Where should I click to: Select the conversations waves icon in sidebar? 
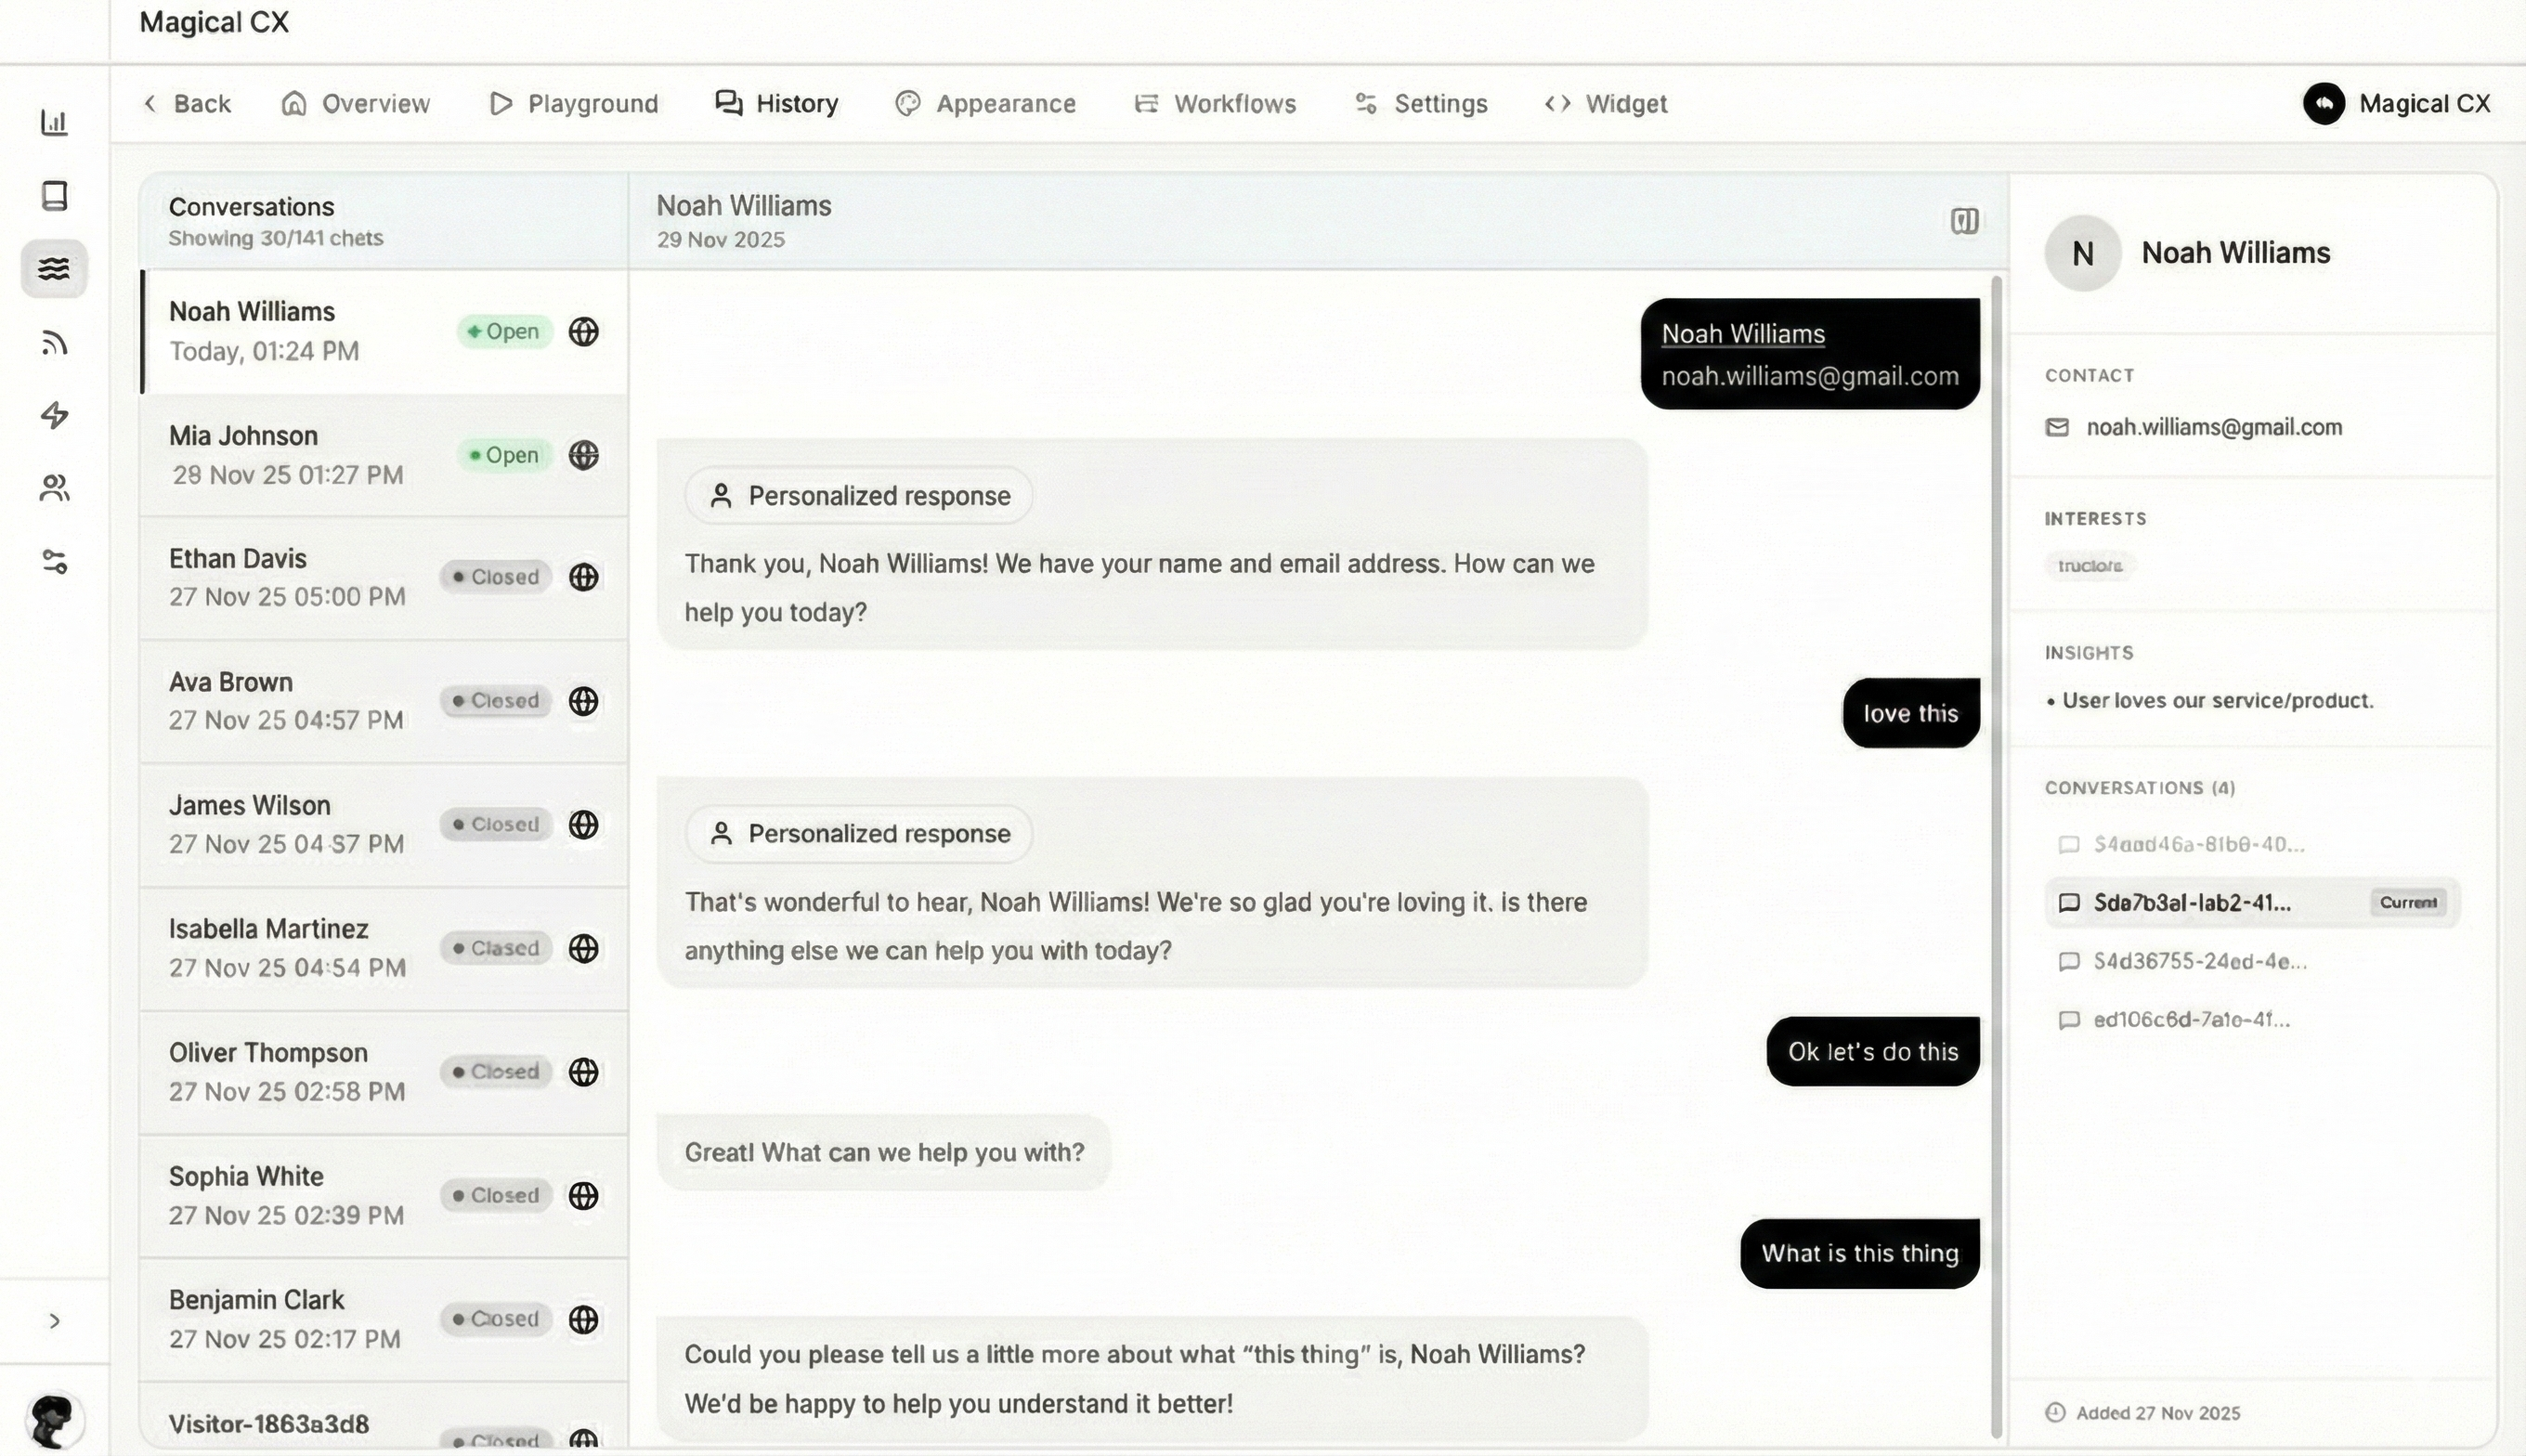click(55, 268)
